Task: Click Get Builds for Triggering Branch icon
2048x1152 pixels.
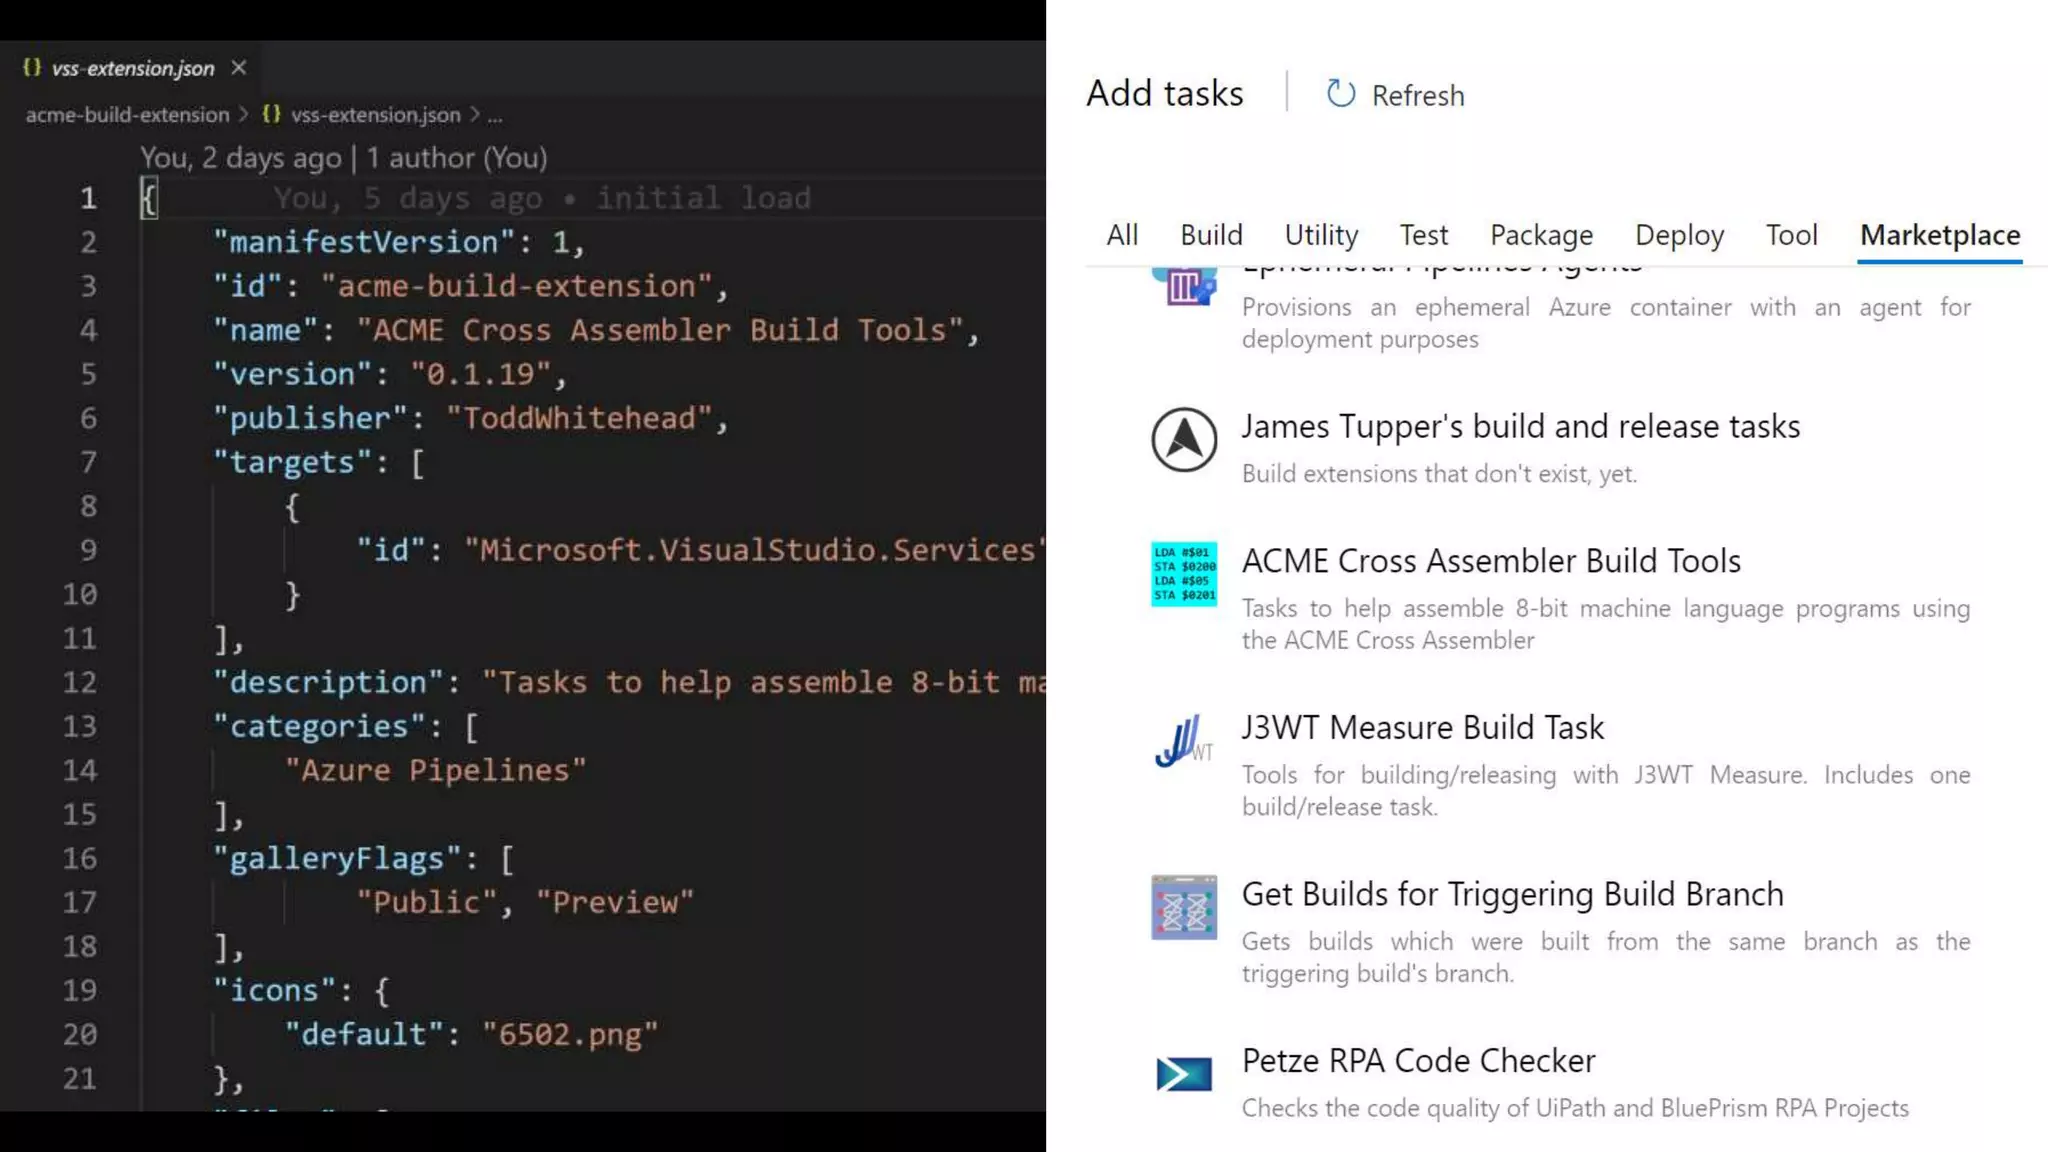Action: point(1184,908)
